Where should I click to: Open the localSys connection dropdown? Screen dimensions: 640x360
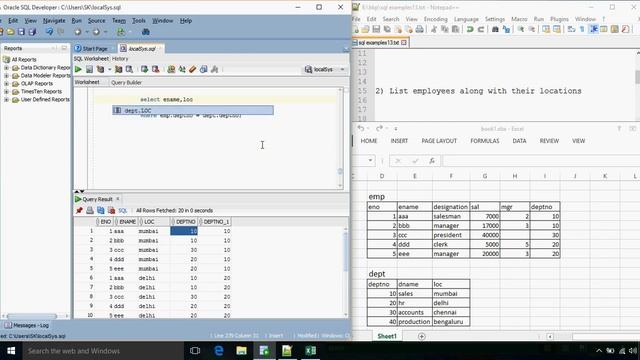pyautogui.click(x=342, y=69)
